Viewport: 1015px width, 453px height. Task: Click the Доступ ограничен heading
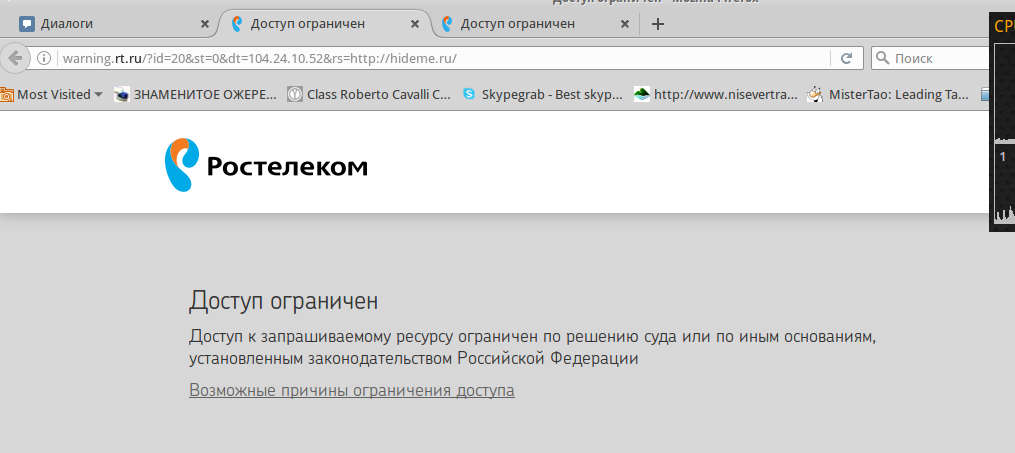[284, 301]
